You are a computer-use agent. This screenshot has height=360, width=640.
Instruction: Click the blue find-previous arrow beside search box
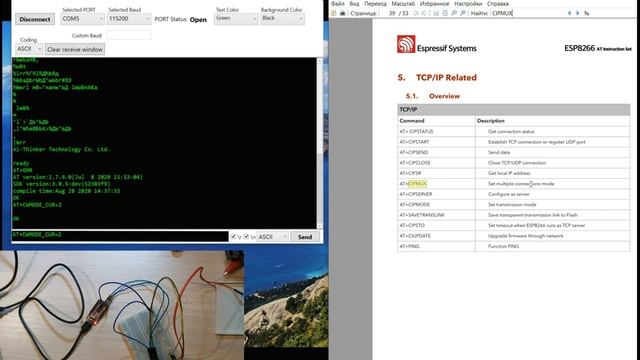(x=569, y=13)
